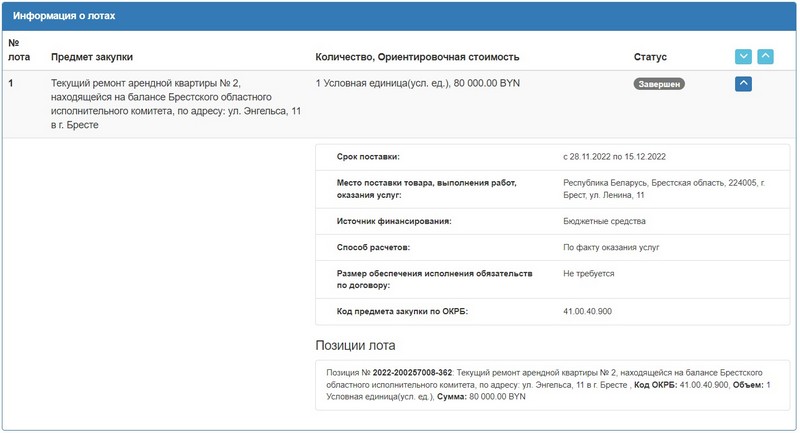Screen dimensions: 800x433
Task: Click the 'Завершен' status badge
Action: pyautogui.click(x=659, y=84)
